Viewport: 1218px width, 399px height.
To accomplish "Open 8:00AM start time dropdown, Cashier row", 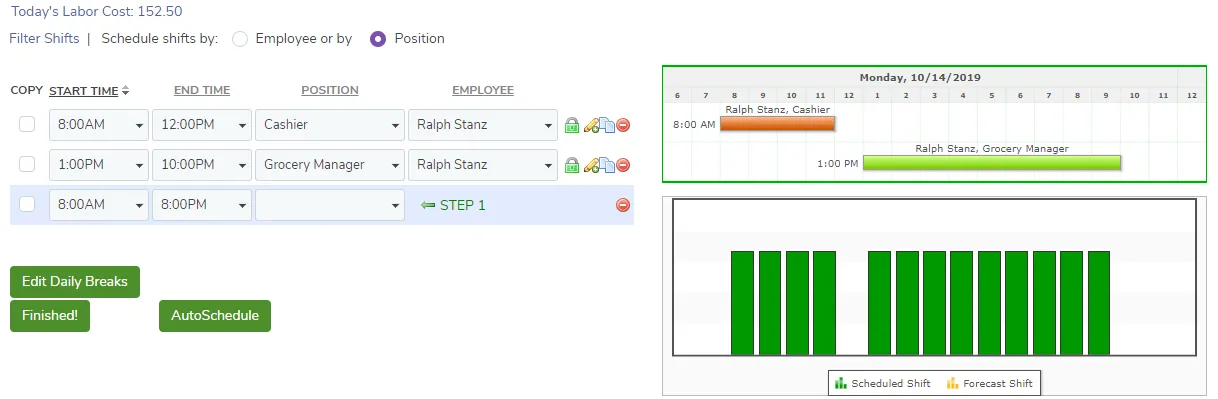I will (99, 125).
